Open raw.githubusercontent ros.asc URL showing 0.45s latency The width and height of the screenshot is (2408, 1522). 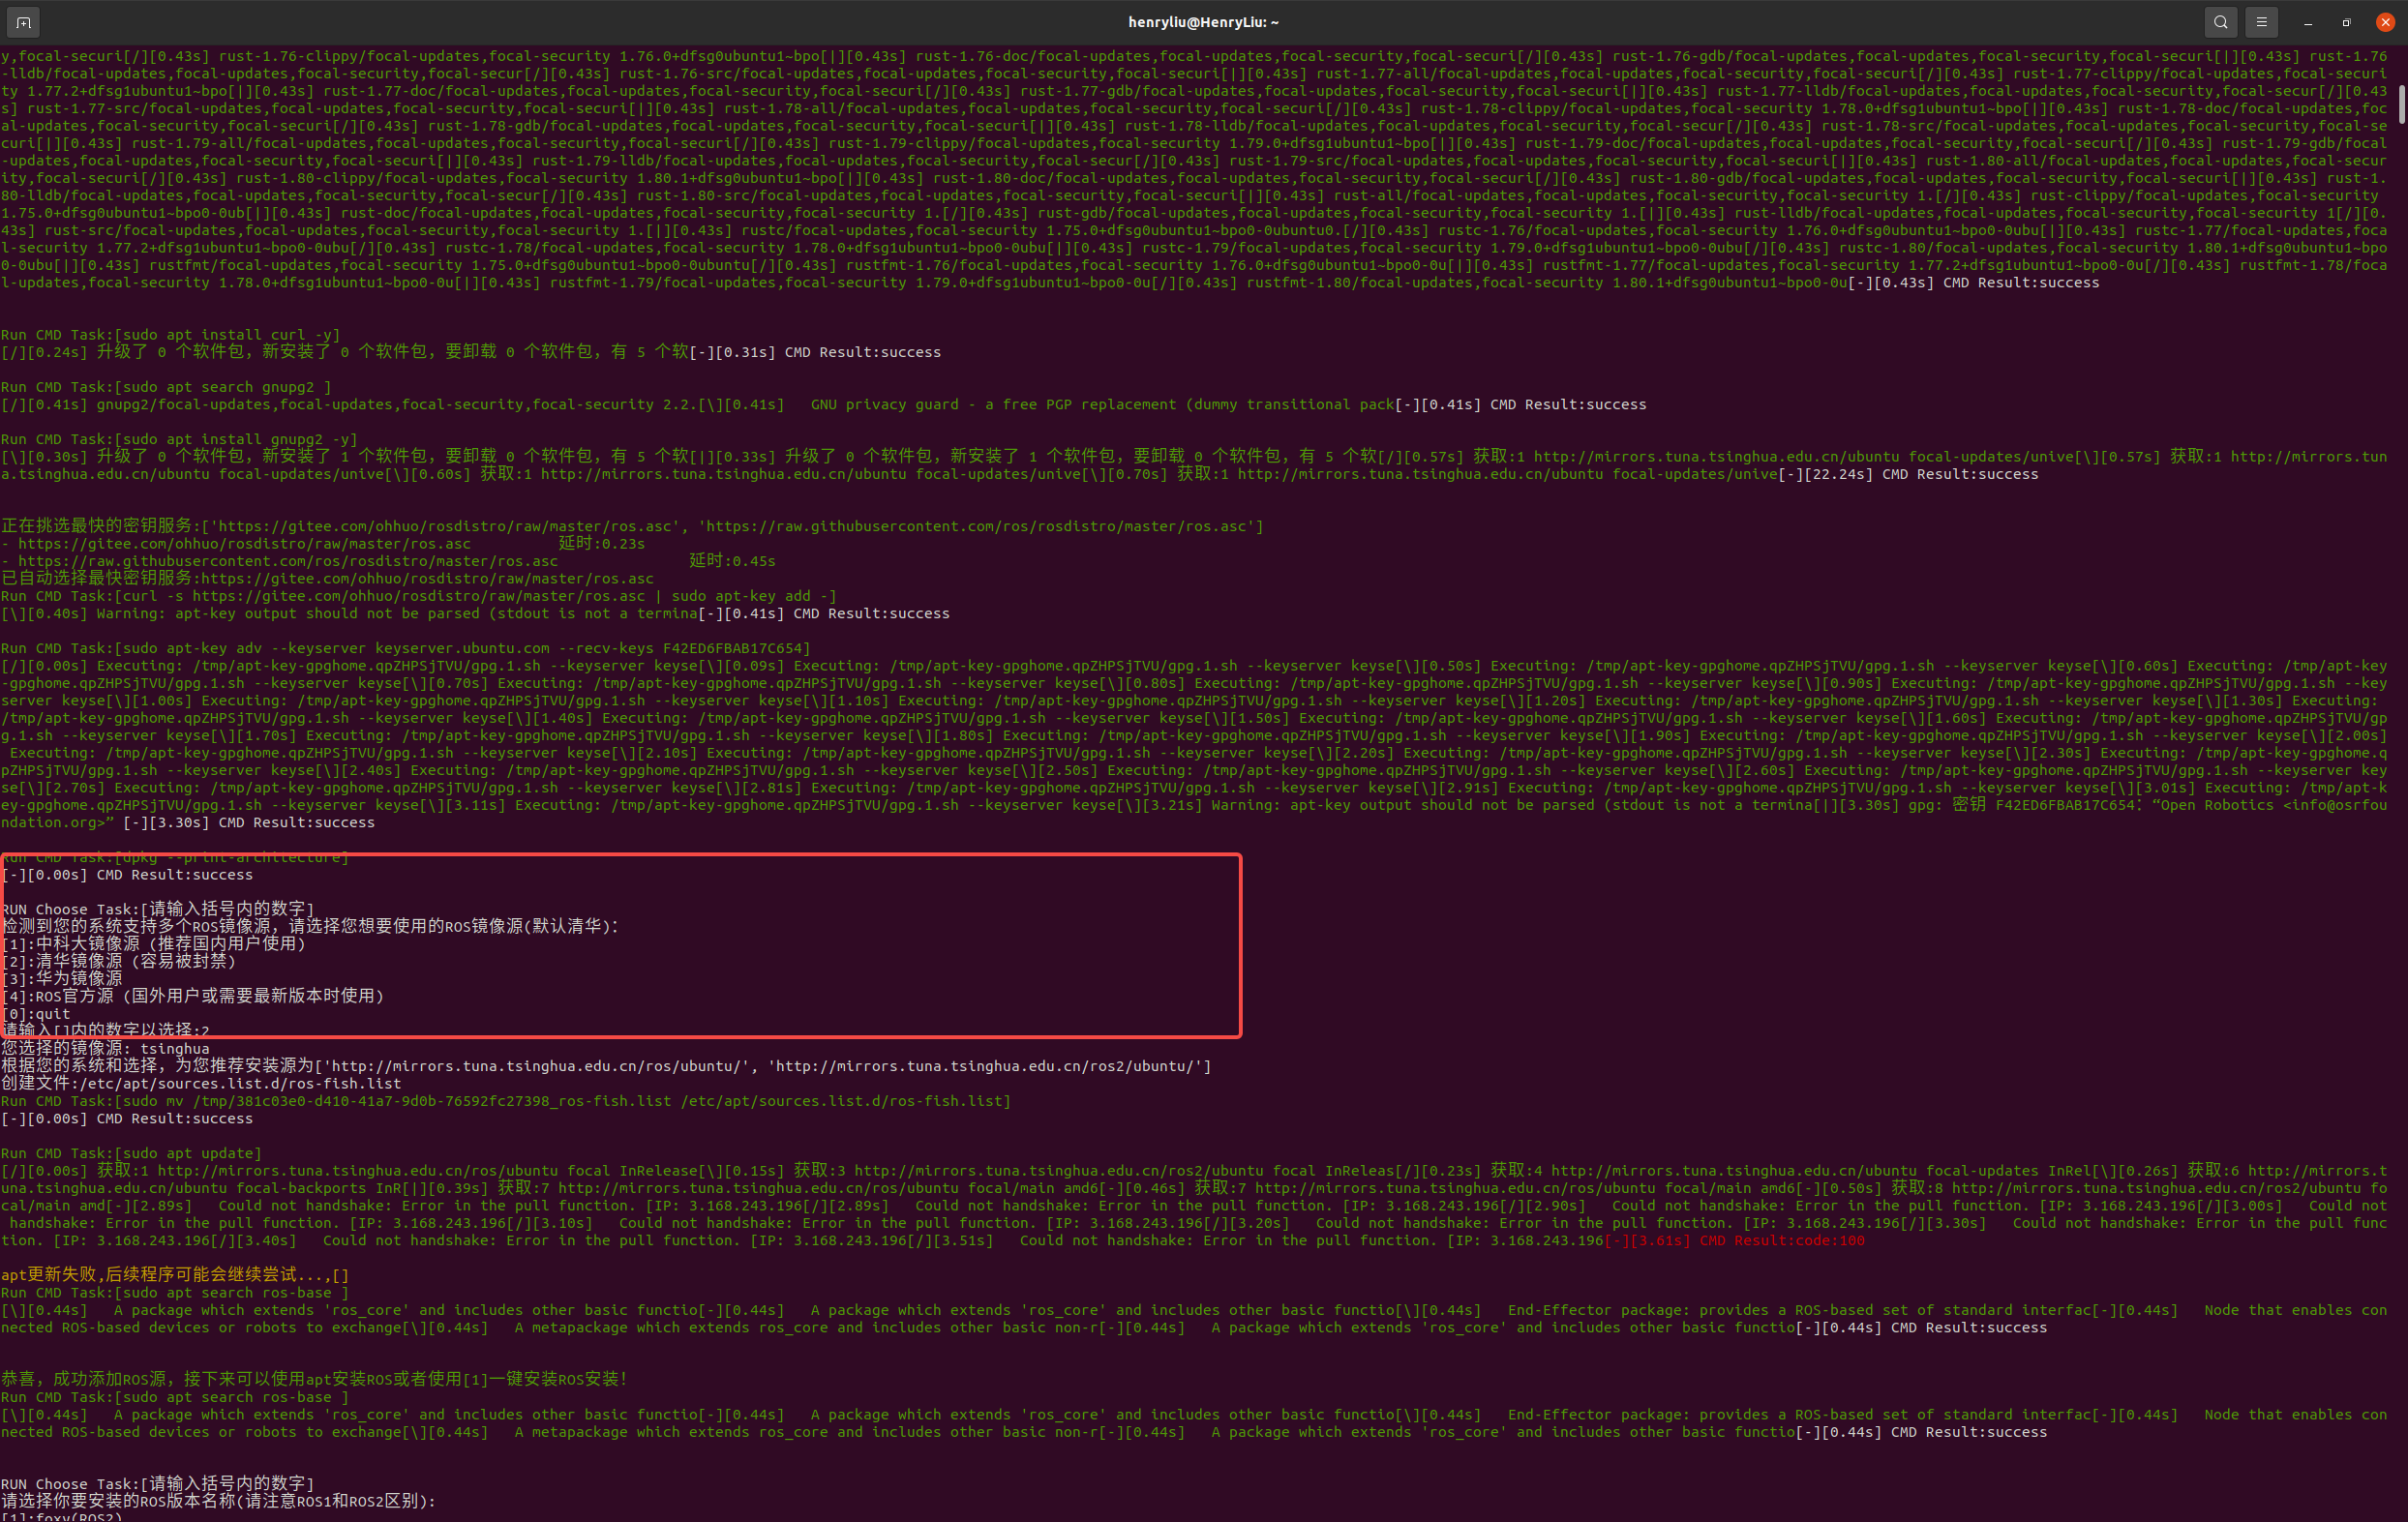click(x=287, y=561)
